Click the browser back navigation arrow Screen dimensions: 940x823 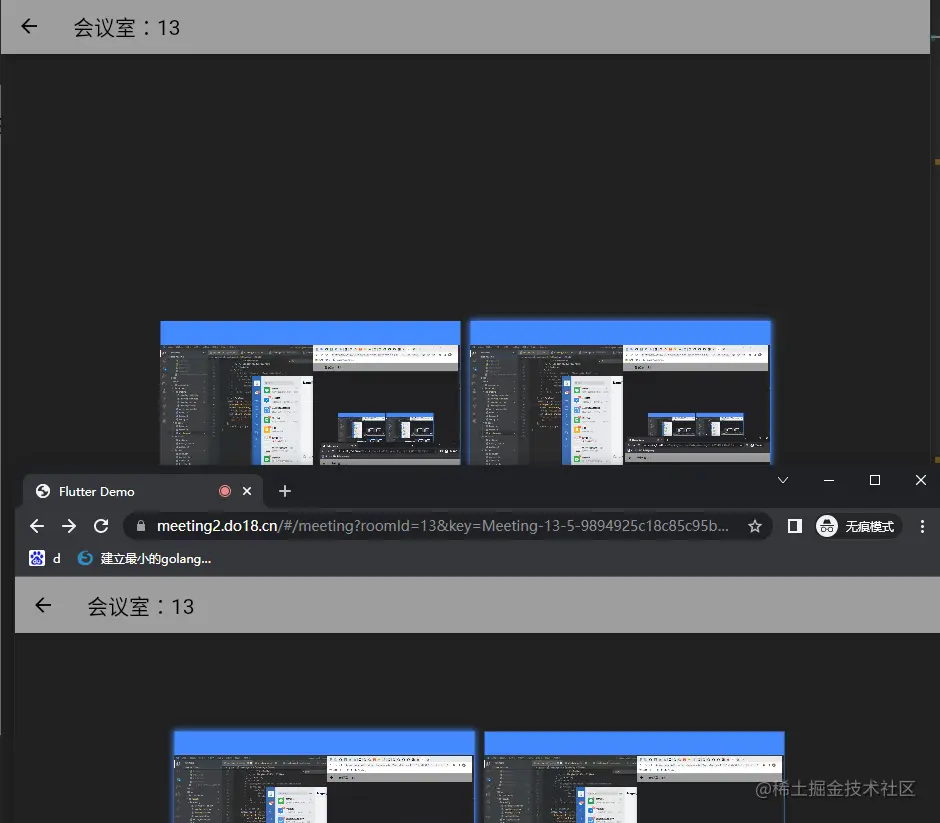tap(37, 525)
